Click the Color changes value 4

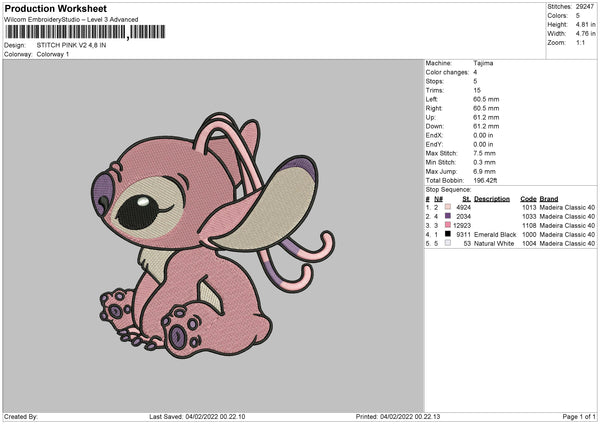475,72
